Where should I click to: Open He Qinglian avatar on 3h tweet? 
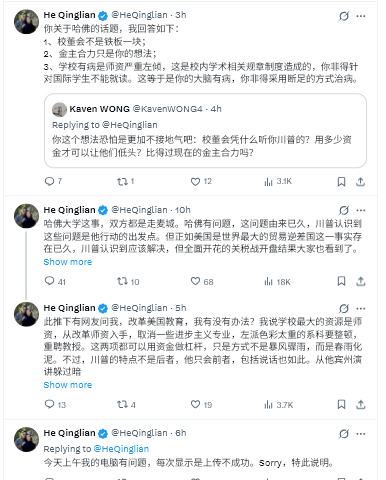[26, 22]
